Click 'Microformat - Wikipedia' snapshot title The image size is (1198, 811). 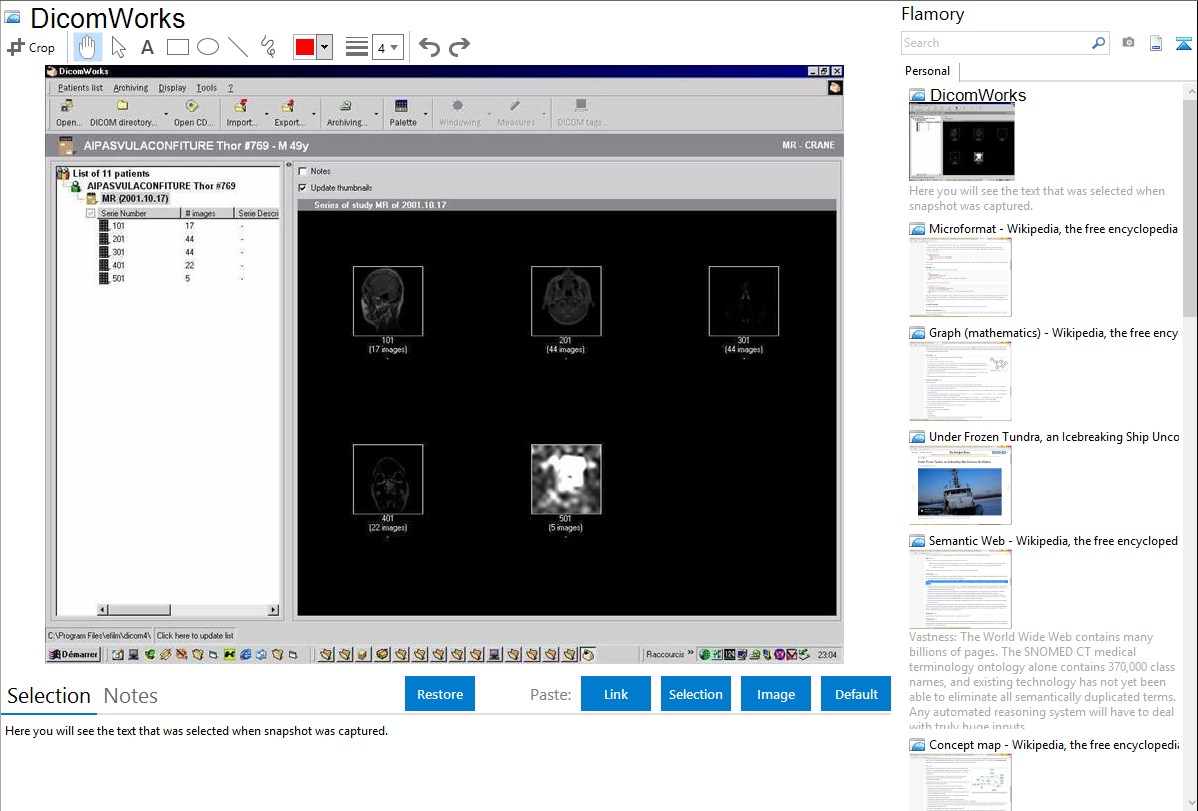click(x=1053, y=229)
